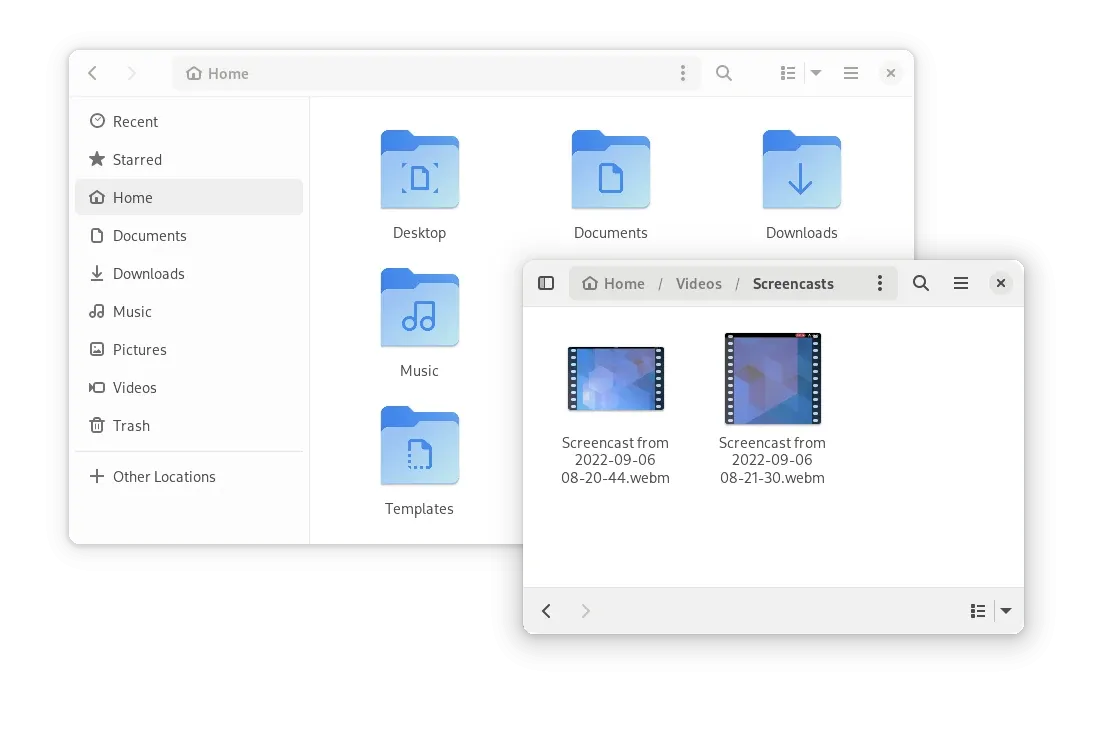Open the Templates folder
This screenshot has height=749, width=1096.
pos(419,446)
